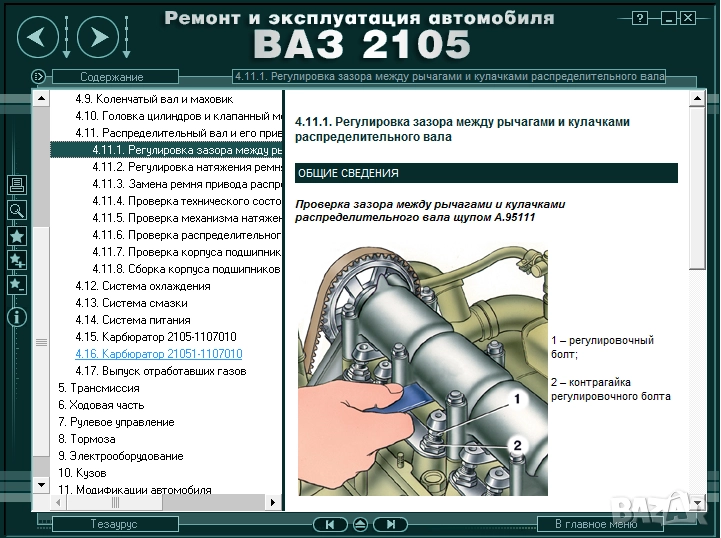The width and height of the screenshot is (721, 538).
Task: Click the up-level button at bottom center
Action: [360, 524]
